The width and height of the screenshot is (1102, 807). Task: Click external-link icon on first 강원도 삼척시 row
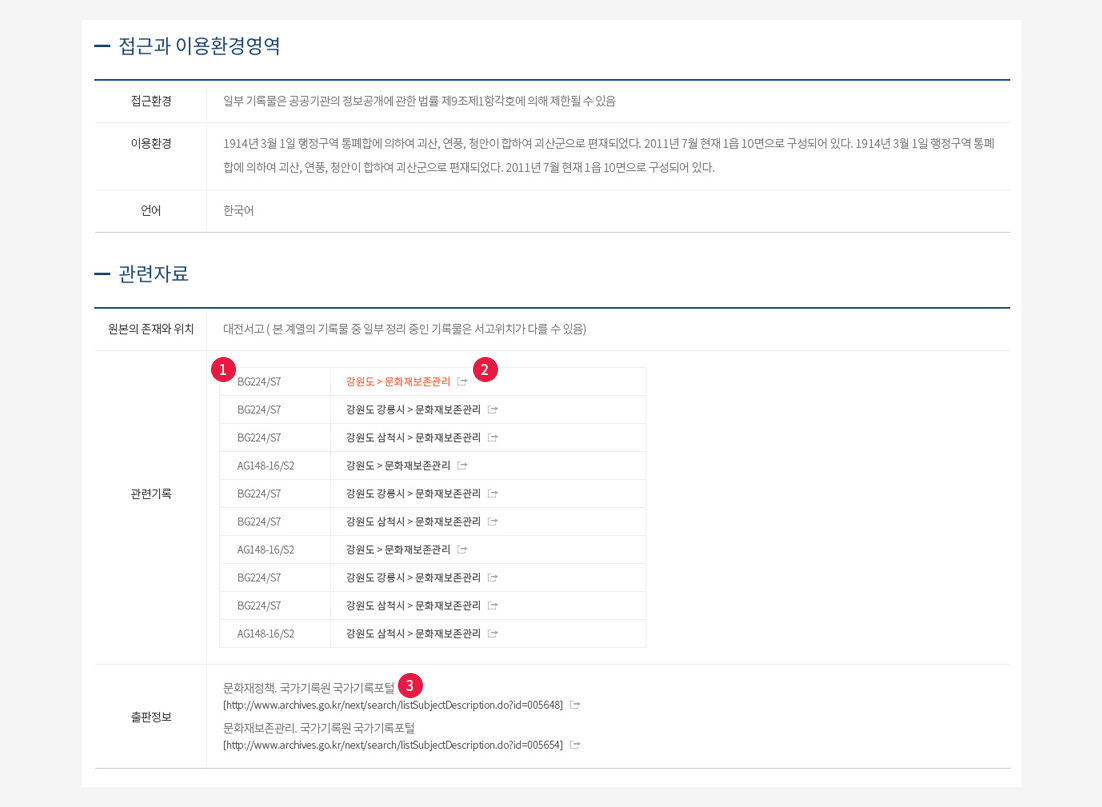coord(493,438)
